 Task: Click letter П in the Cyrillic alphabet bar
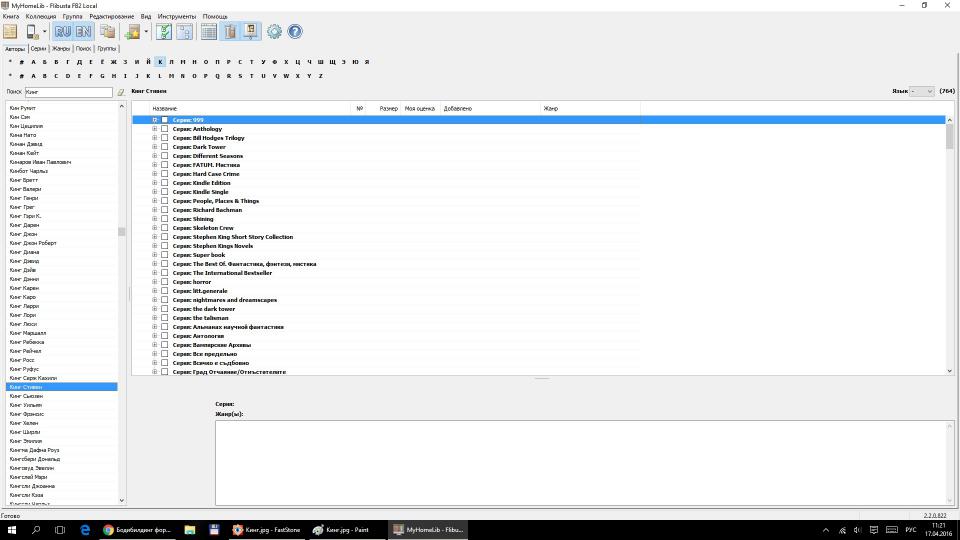[x=217, y=62]
